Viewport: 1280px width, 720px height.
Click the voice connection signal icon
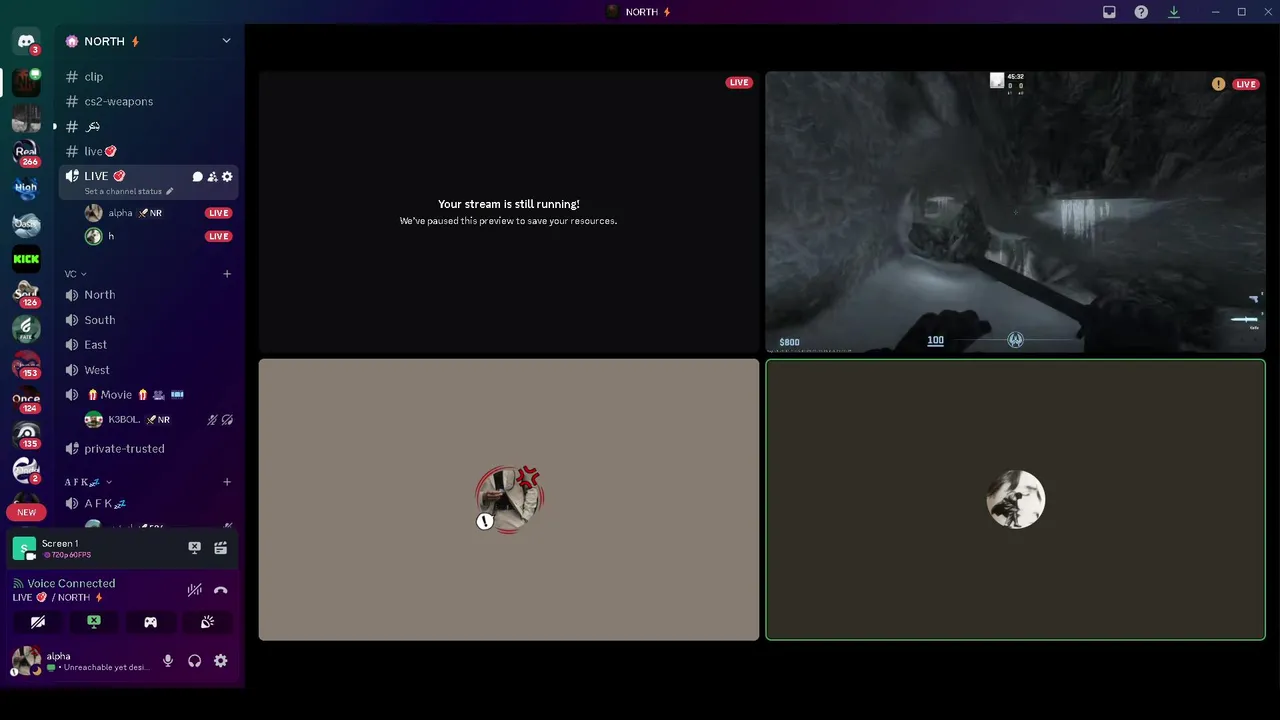pyautogui.click(x=17, y=583)
